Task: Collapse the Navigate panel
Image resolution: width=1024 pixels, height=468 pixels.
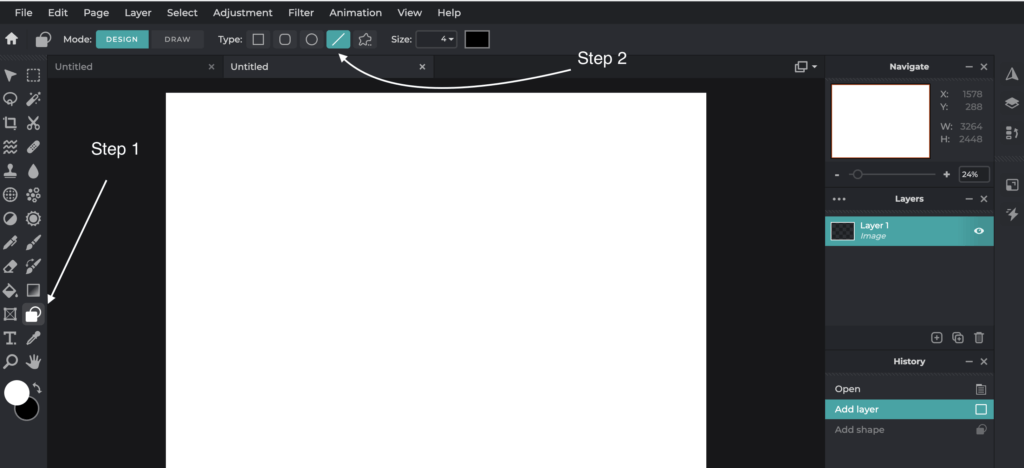Action: pos(969,67)
